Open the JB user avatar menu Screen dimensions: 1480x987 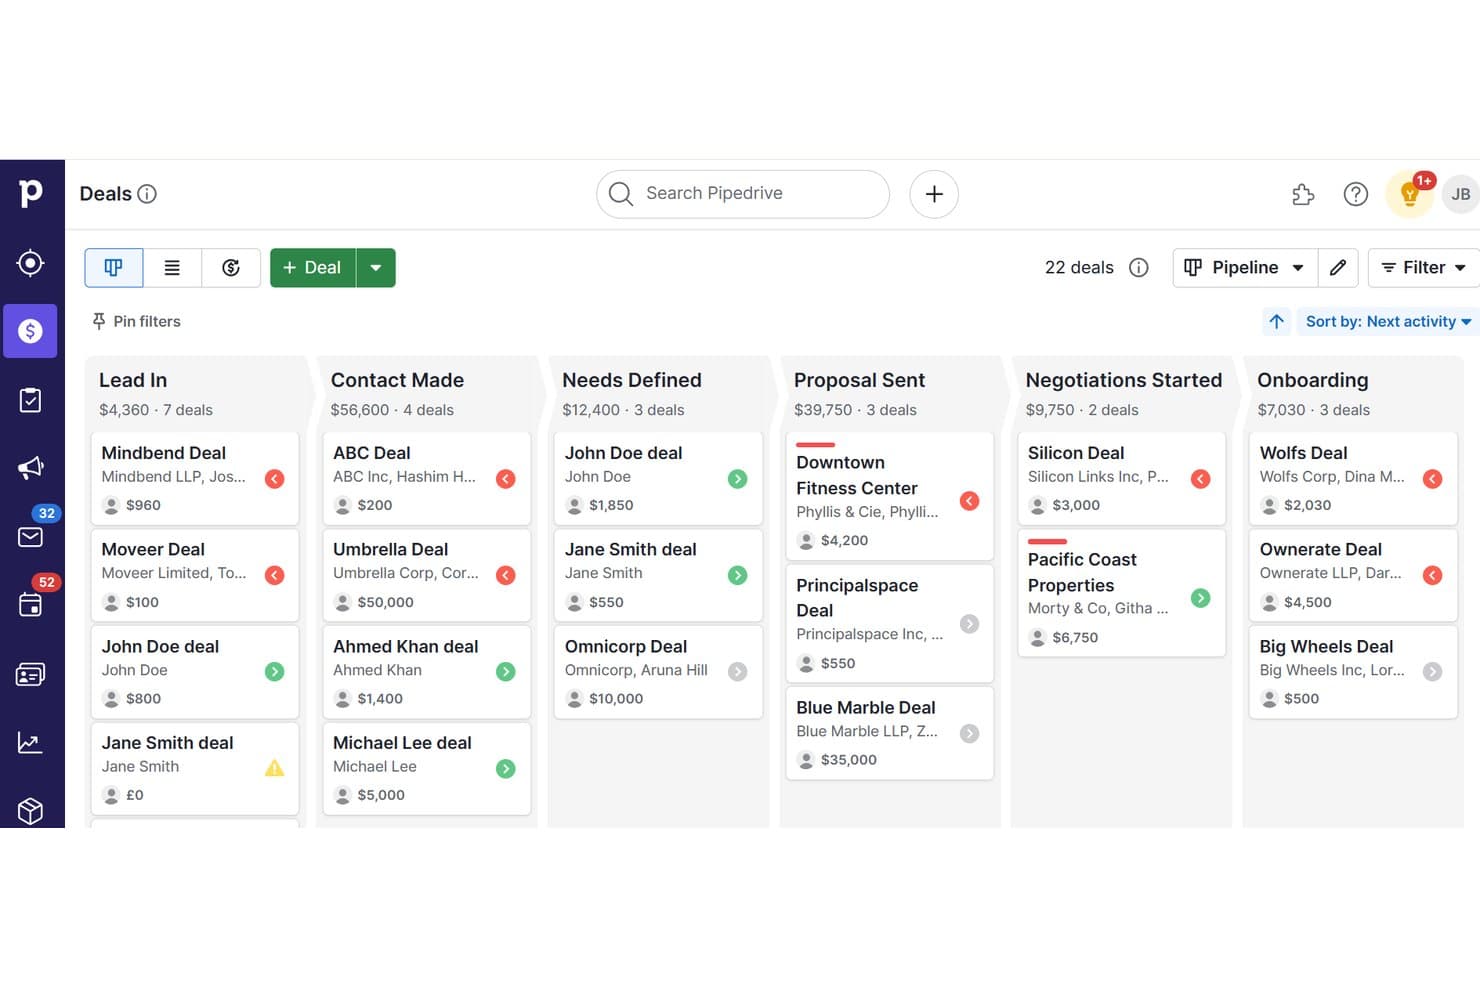pos(1461,194)
